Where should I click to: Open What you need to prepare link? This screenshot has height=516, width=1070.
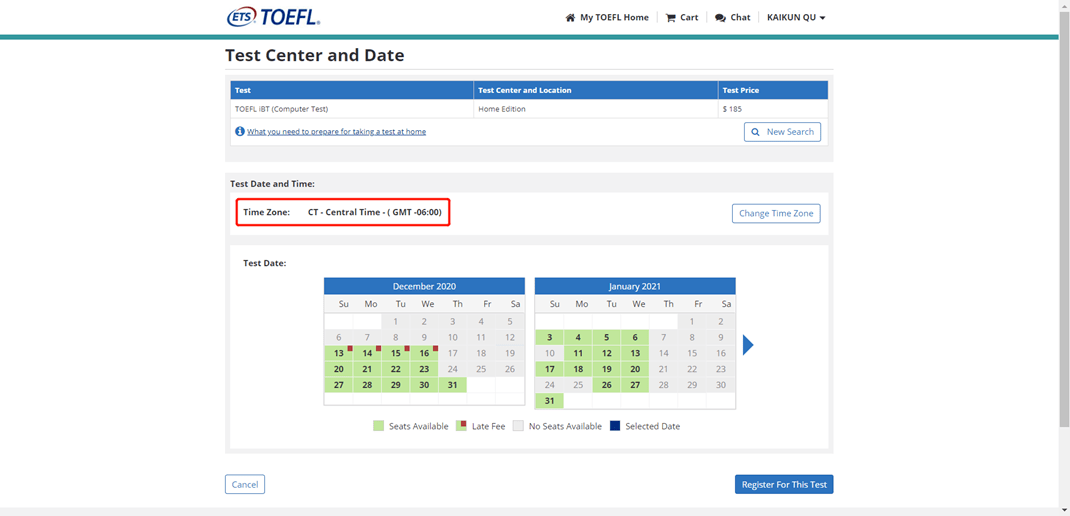336,132
